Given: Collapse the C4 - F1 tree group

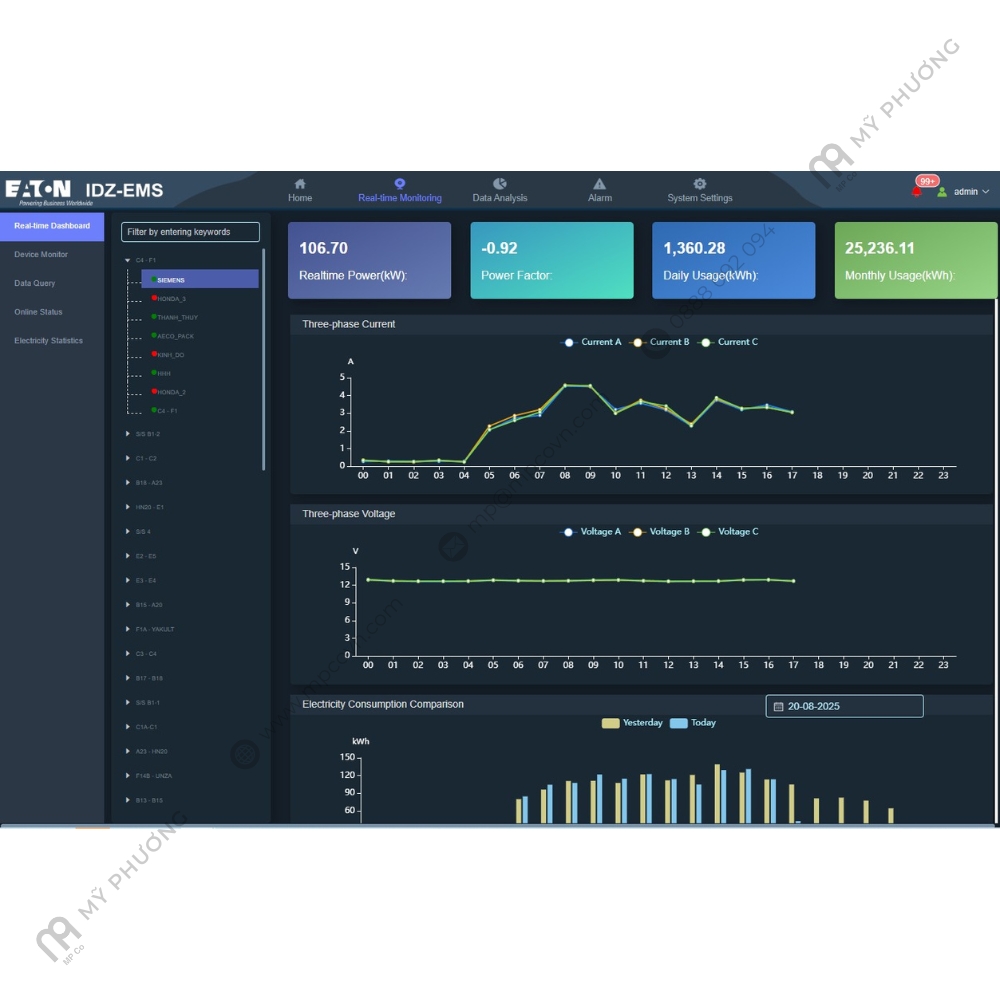Looking at the screenshot, I should pyautogui.click(x=128, y=260).
